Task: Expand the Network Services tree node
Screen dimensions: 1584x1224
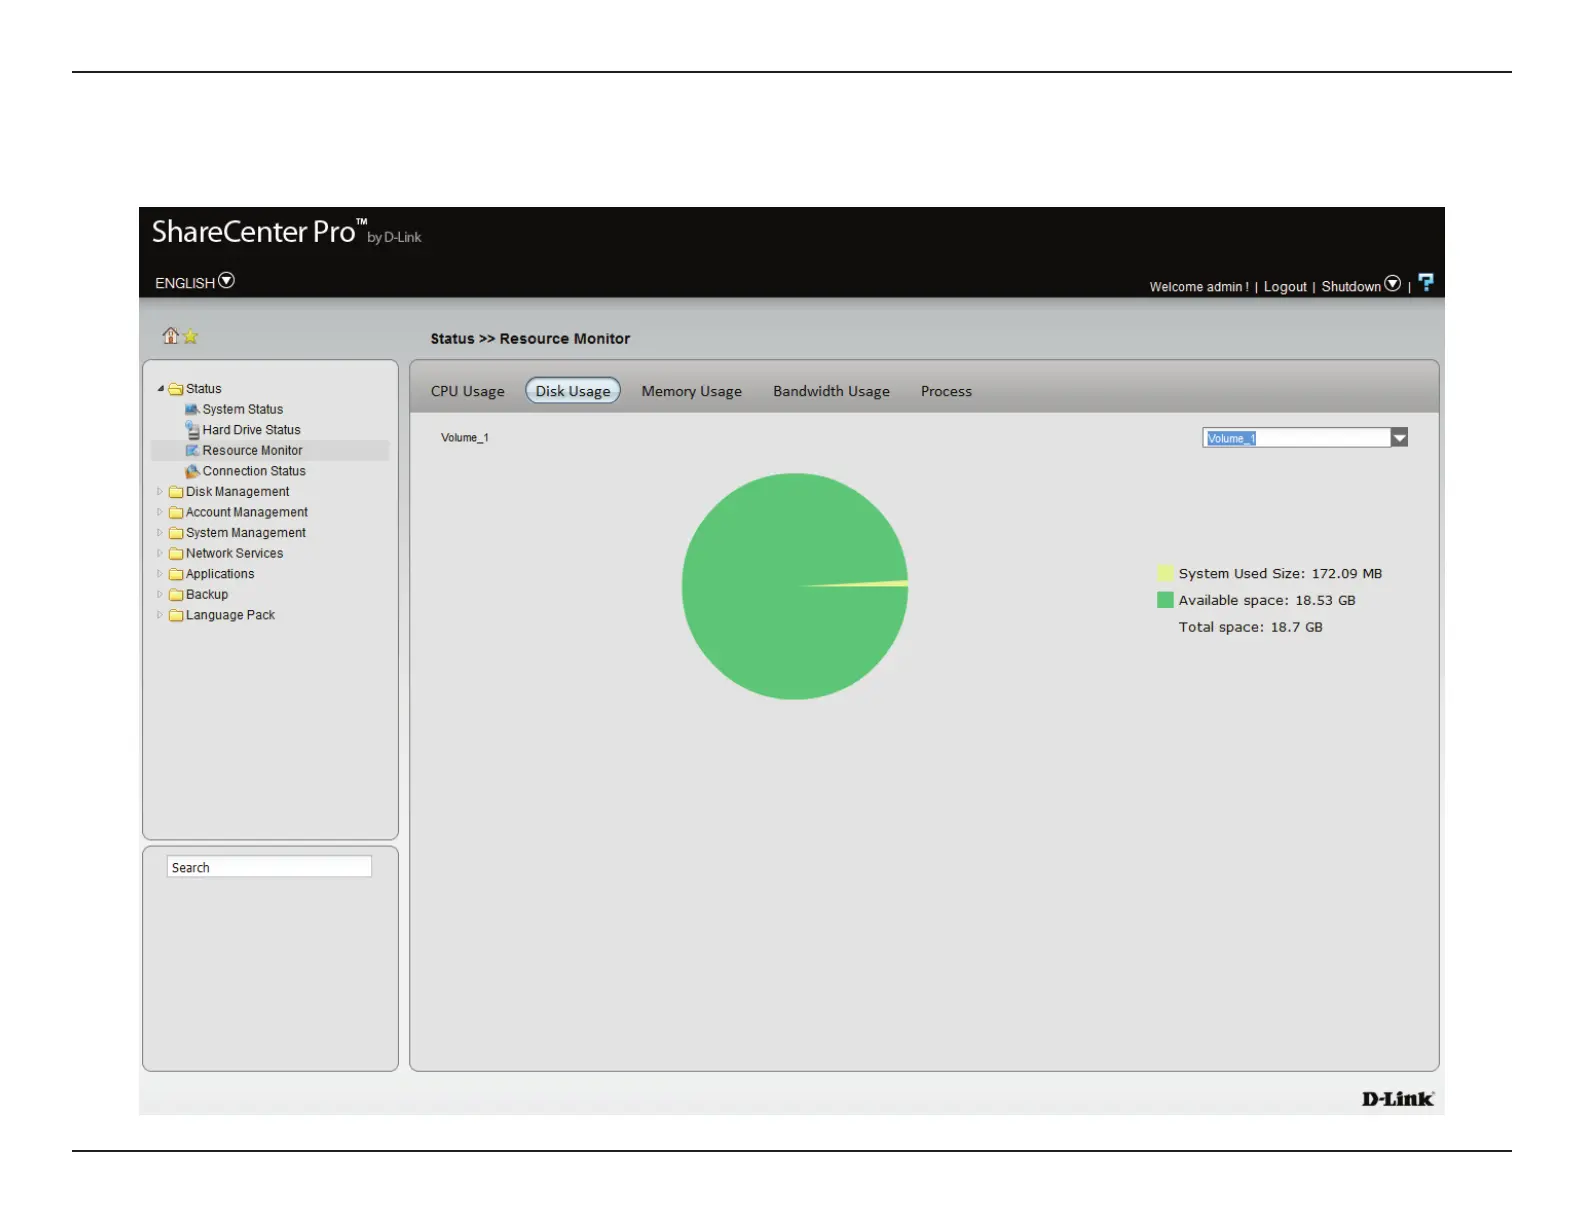Action: coord(160,553)
